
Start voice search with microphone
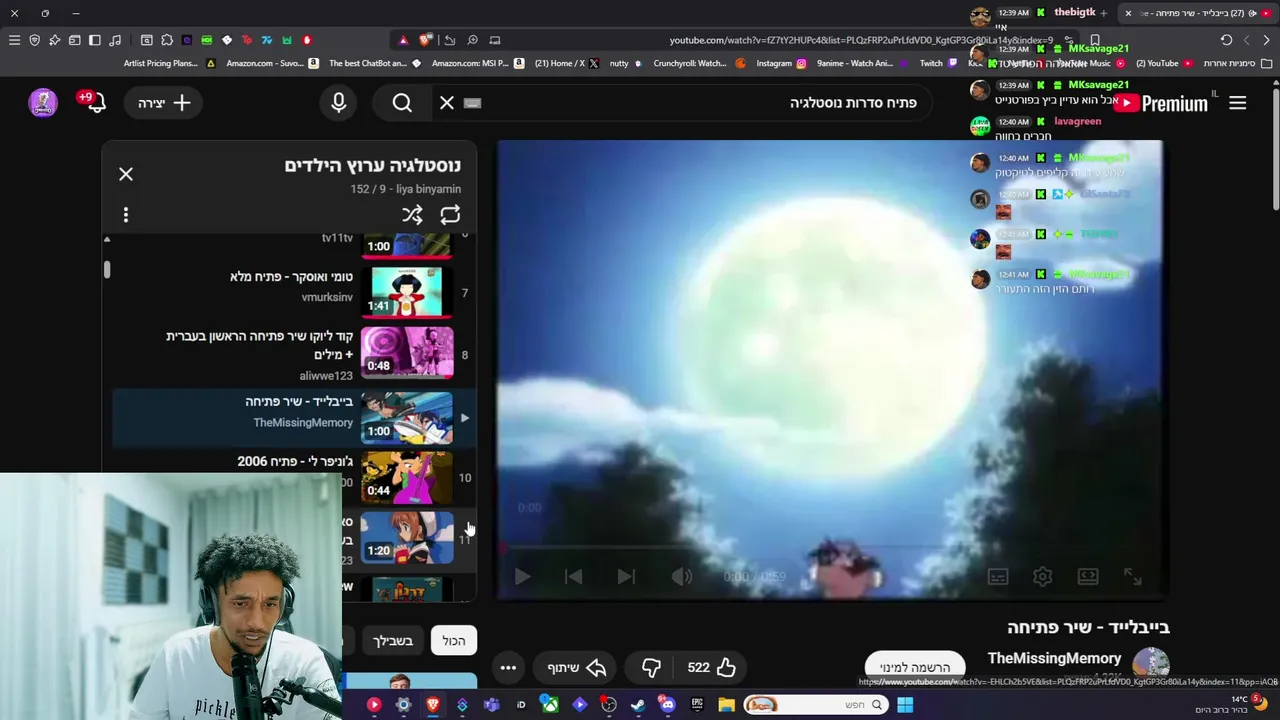click(x=338, y=102)
